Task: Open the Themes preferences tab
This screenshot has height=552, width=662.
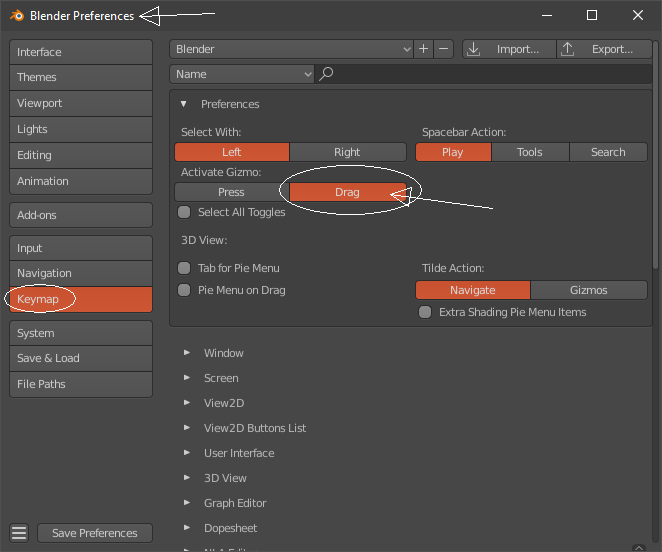Action: (x=81, y=77)
